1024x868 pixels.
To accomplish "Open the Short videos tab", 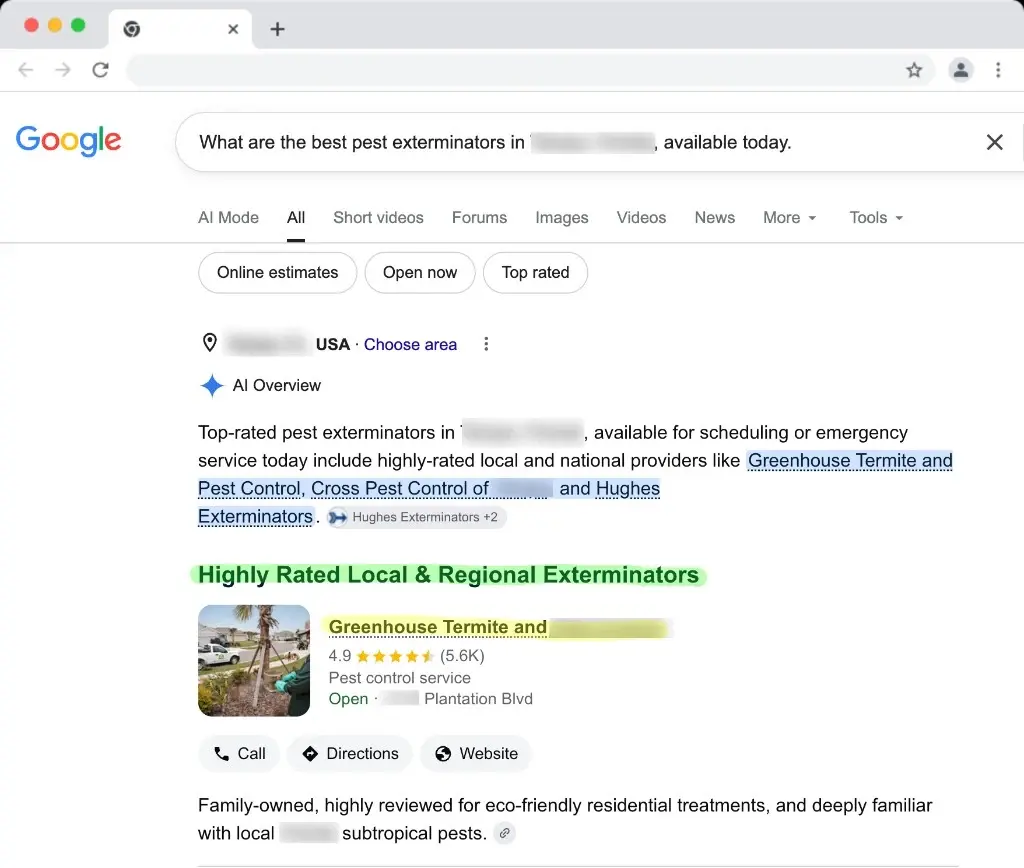I will (378, 217).
